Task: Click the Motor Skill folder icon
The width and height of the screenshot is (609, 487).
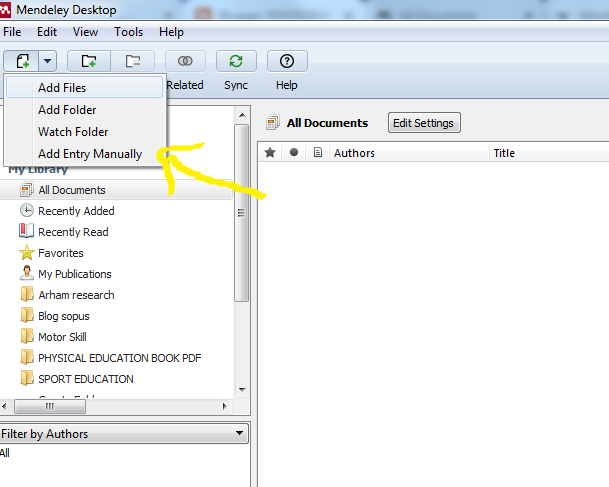Action: 27,336
